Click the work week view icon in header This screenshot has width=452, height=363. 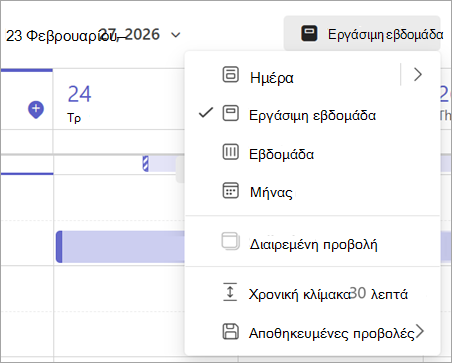click(309, 34)
